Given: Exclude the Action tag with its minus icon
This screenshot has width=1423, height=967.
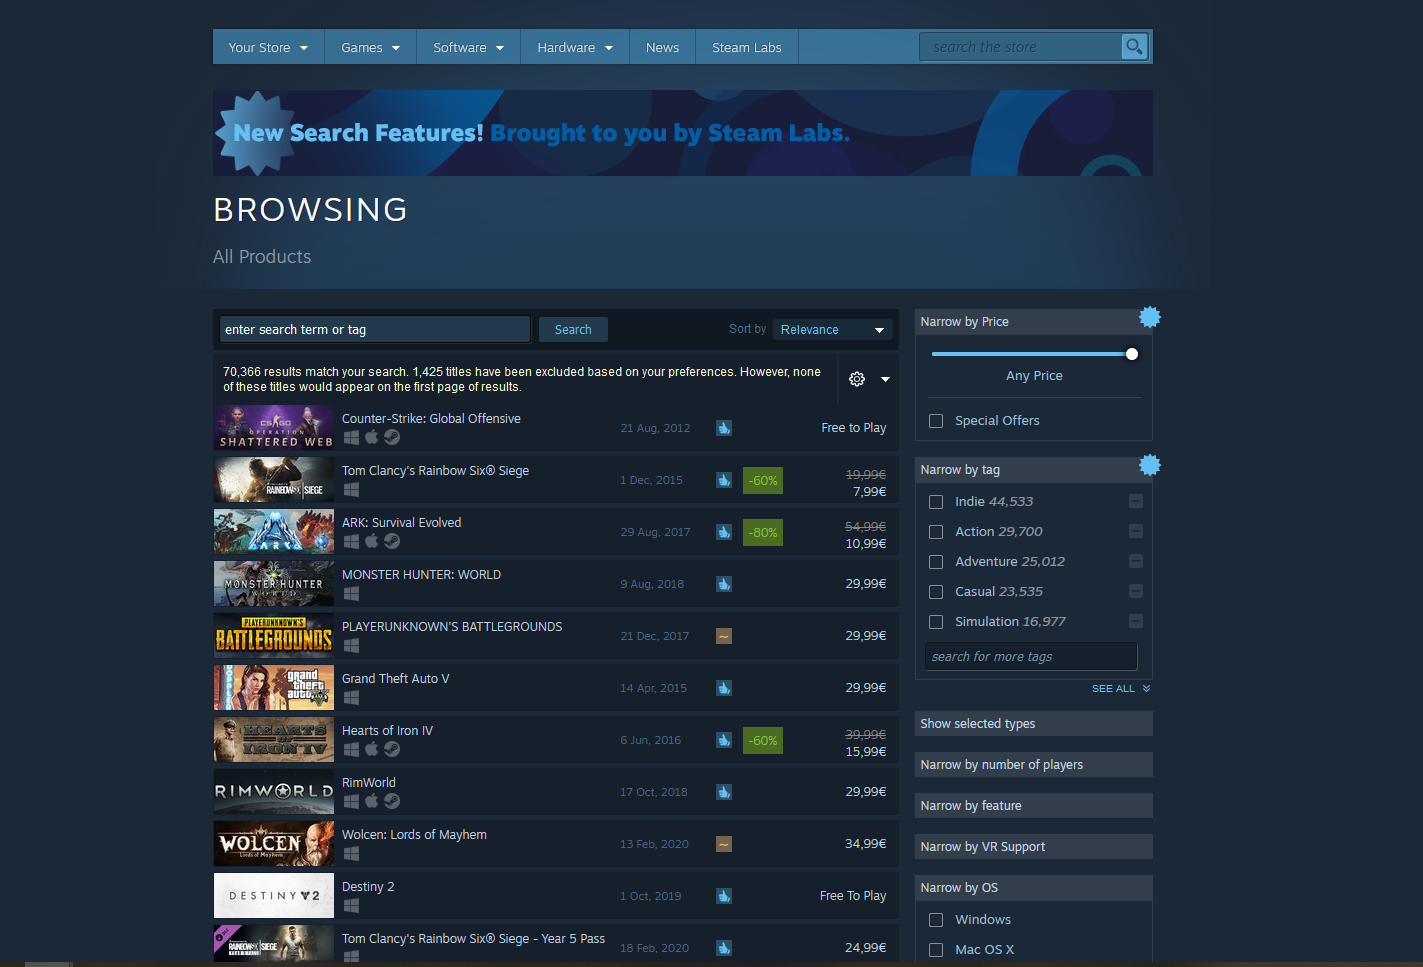Looking at the screenshot, I should click(1136, 531).
